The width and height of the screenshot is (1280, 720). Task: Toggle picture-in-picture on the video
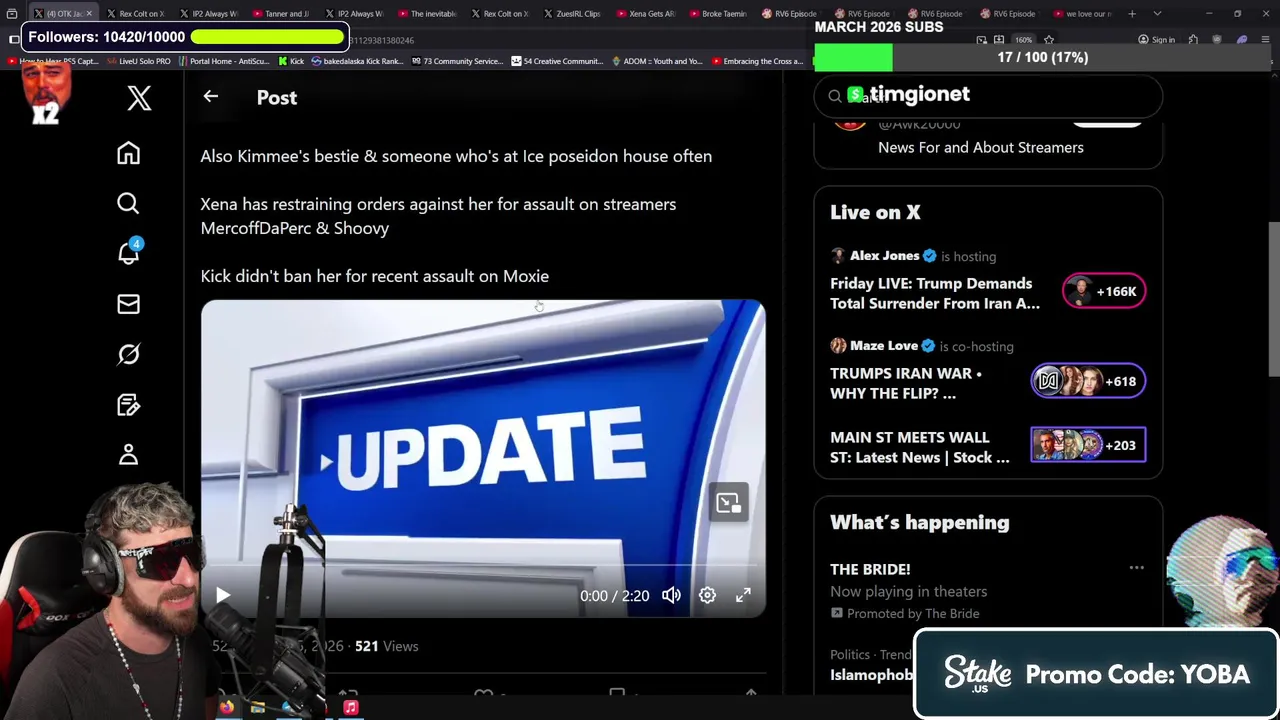[728, 502]
